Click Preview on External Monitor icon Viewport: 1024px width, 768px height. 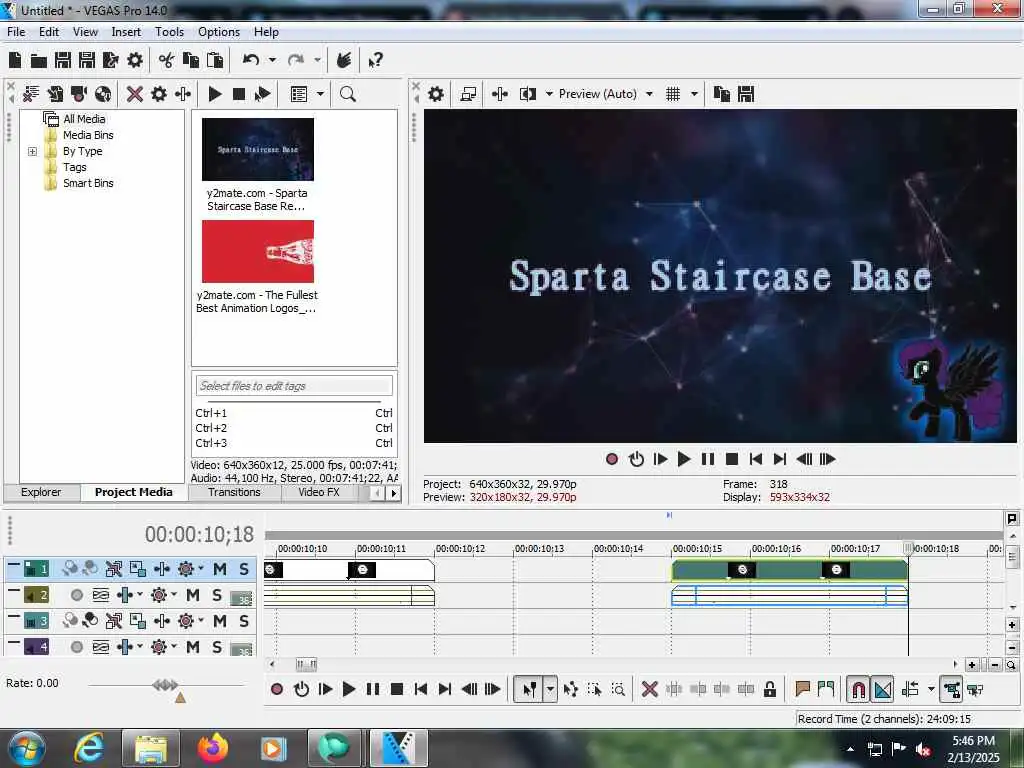tap(468, 94)
